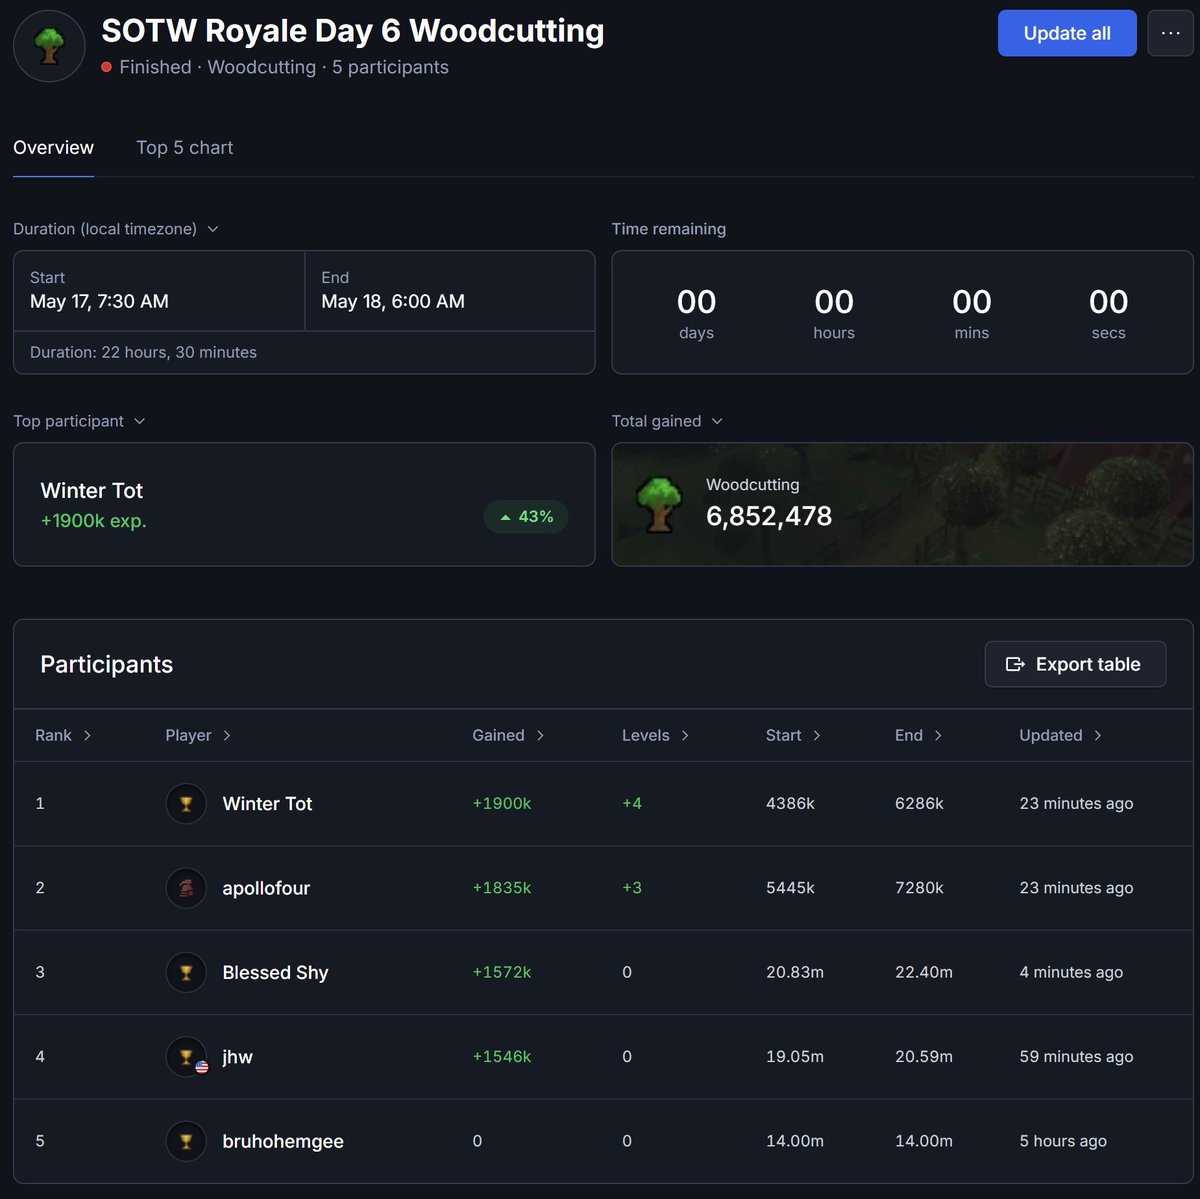The height and width of the screenshot is (1199, 1200).
Task: Click the 4386k start value
Action: coord(790,804)
